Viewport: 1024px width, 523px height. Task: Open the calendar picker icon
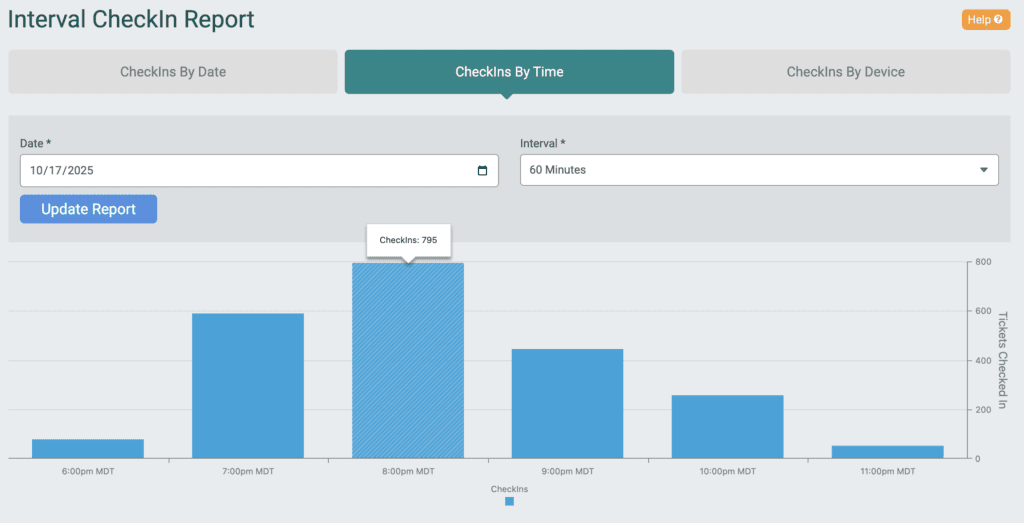(482, 170)
